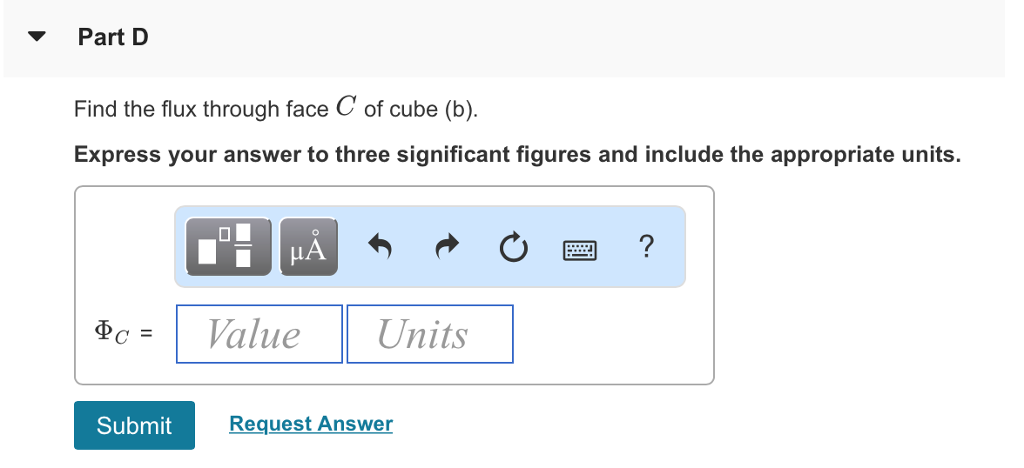Click the question text about face C
The height and width of the screenshot is (468, 1024).
pyautogui.click(x=276, y=108)
